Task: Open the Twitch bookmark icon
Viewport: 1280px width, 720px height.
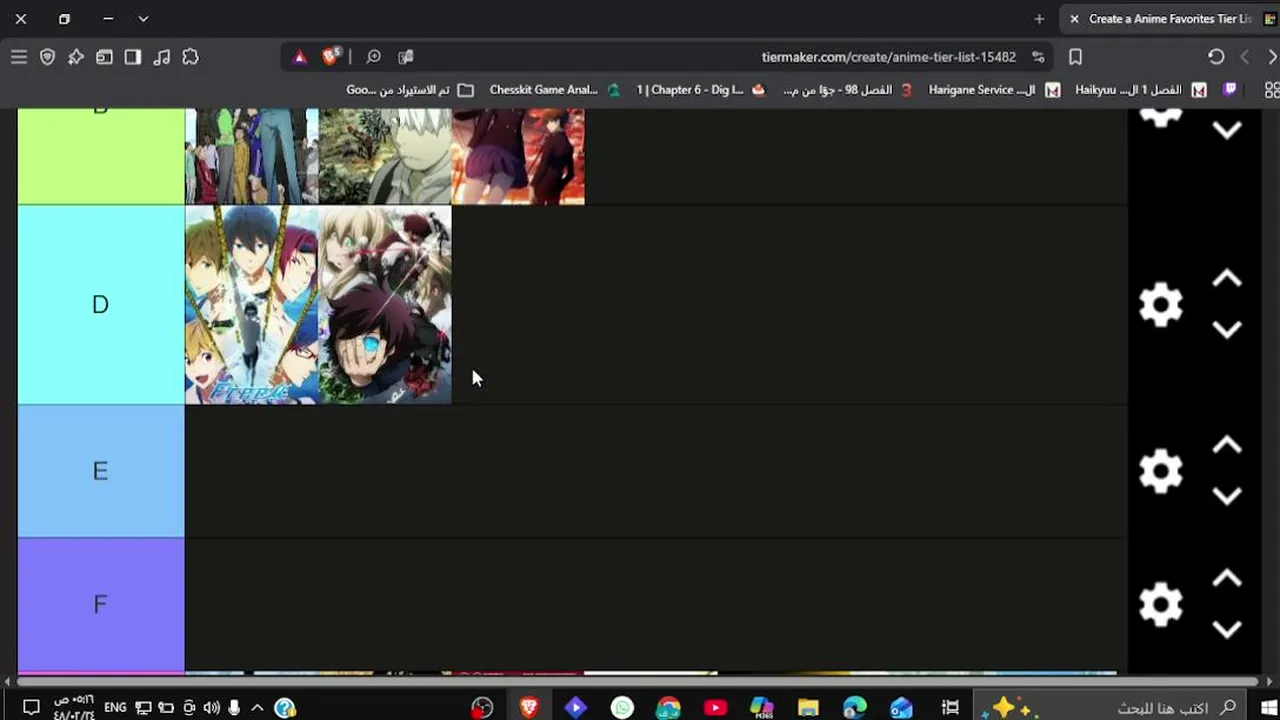Action: (1230, 90)
